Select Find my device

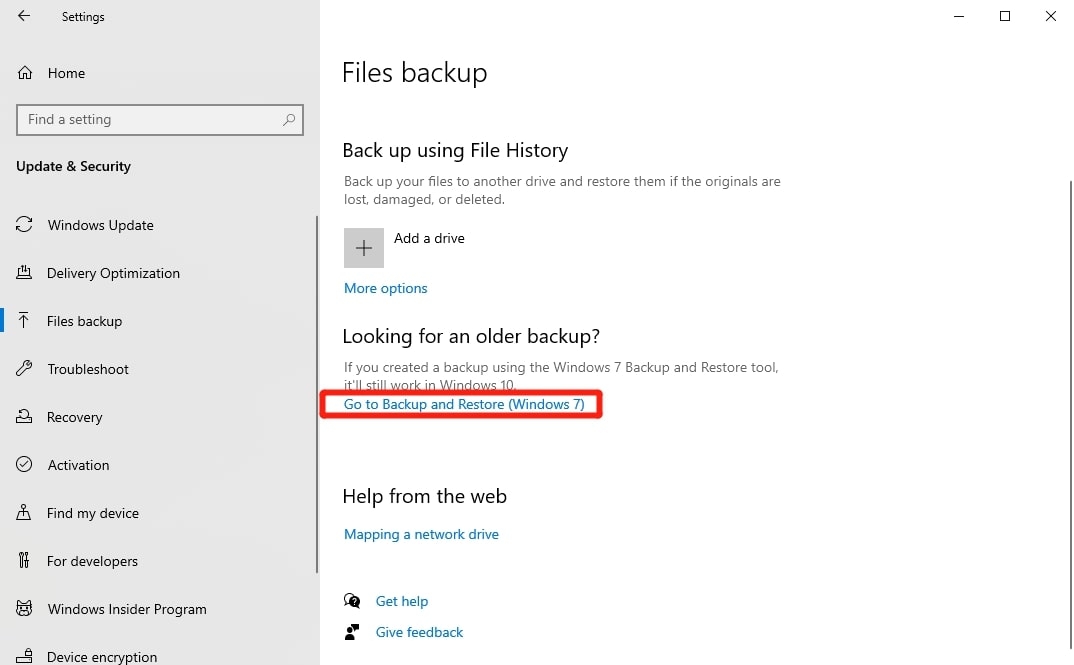coord(90,513)
